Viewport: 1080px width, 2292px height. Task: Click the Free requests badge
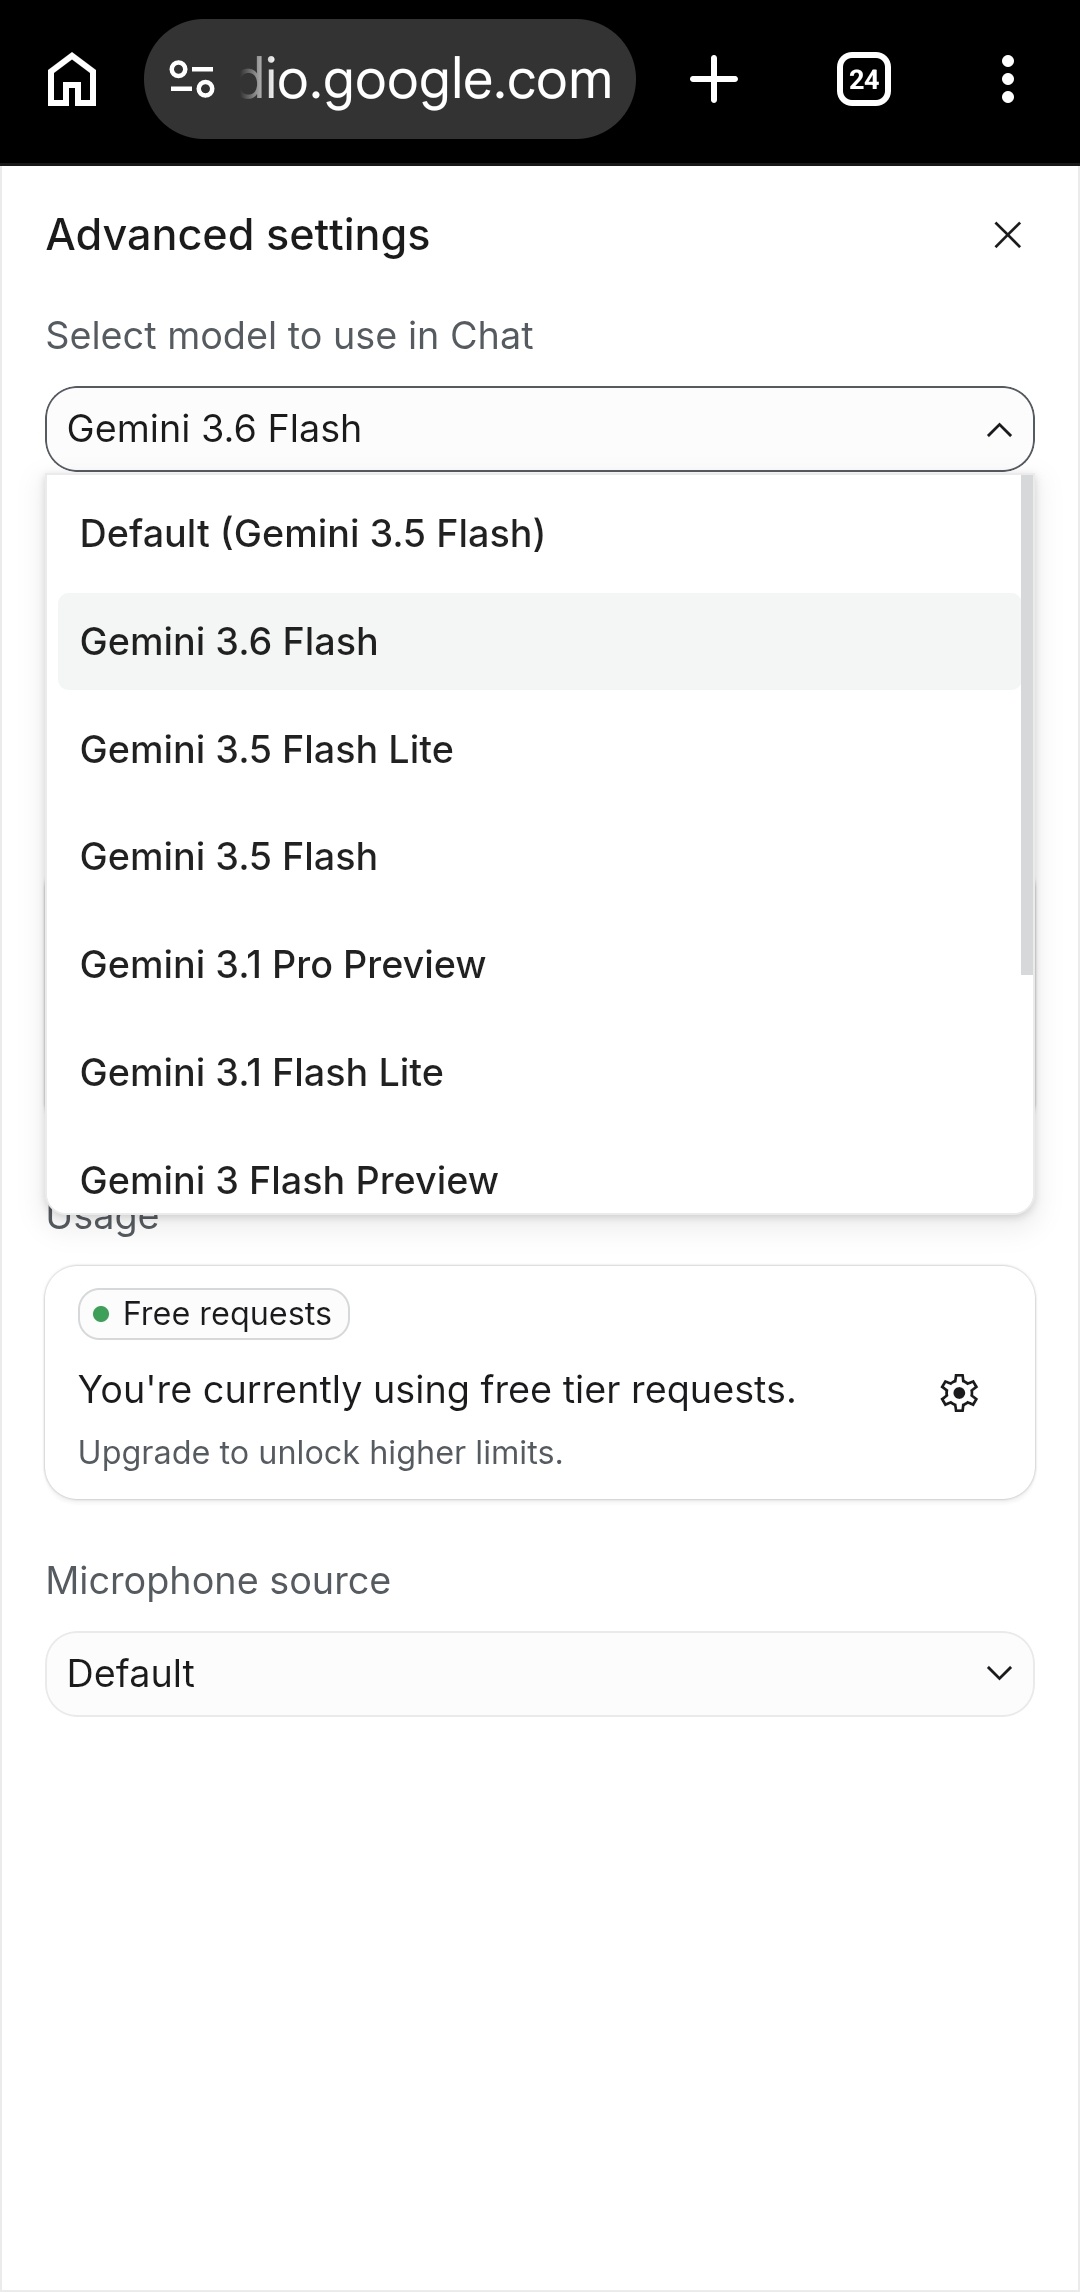coord(214,1314)
